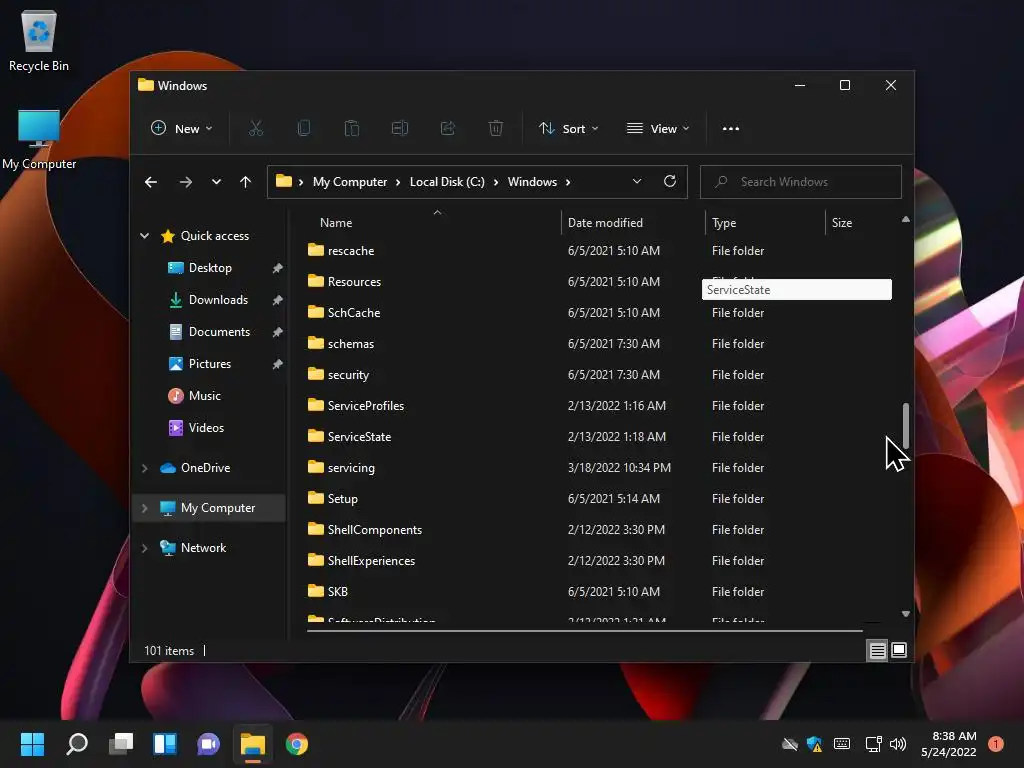Image resolution: width=1024 pixels, height=768 pixels.
Task: Open volume control in system tray
Action: [x=898, y=744]
